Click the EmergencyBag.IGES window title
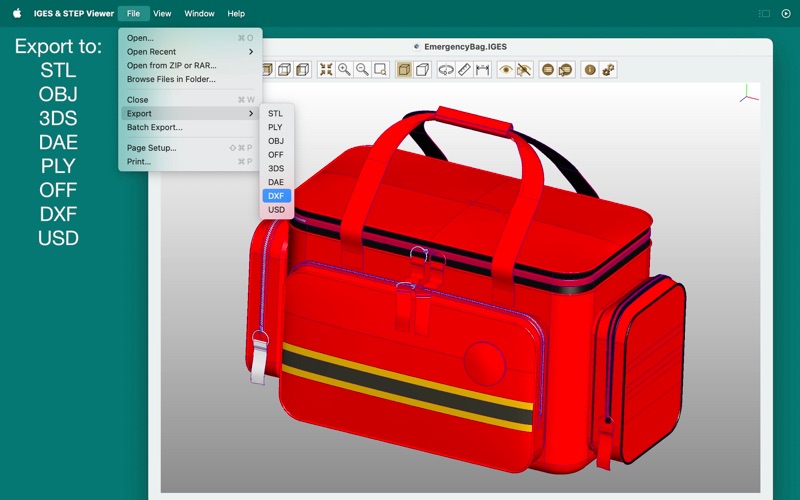The image size is (800, 500). point(465,46)
